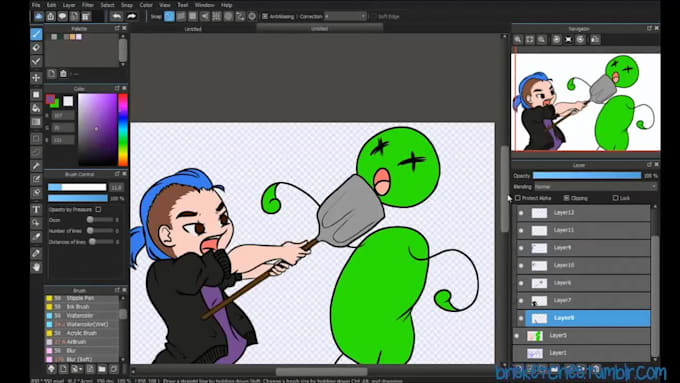
Task: Toggle the Clipping checkbox
Action: click(566, 198)
